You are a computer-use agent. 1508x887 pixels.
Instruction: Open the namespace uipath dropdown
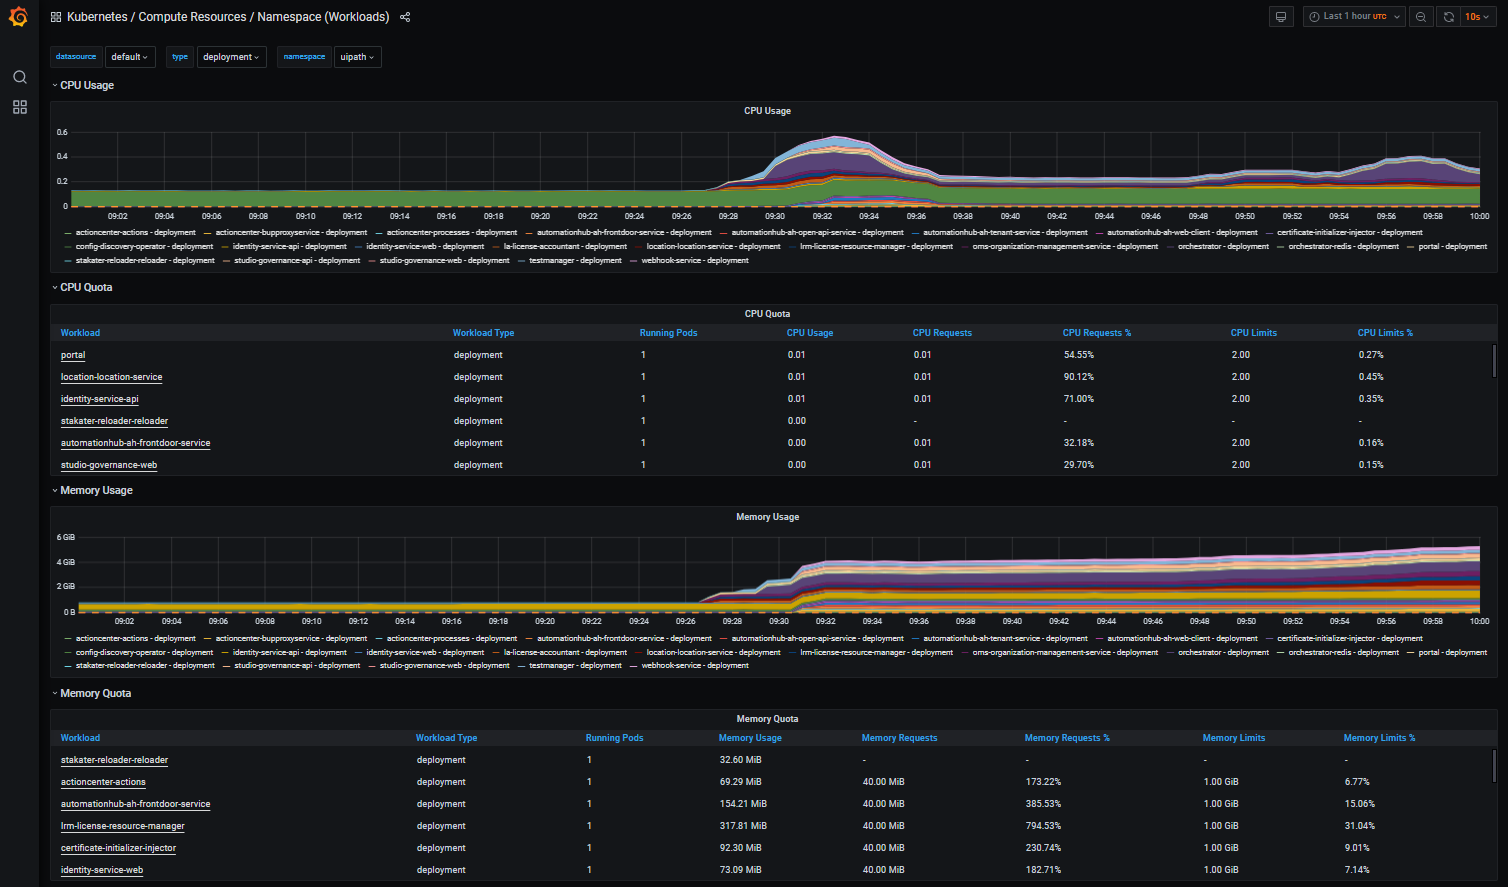357,57
